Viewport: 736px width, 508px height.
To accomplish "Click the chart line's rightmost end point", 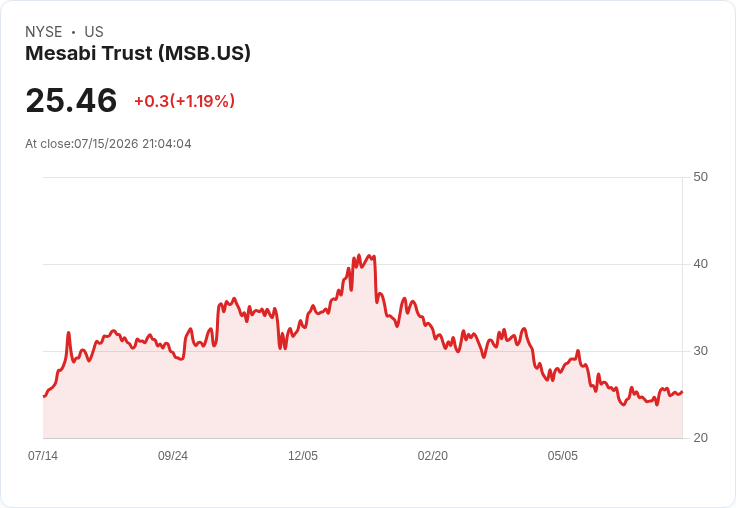I will click(x=682, y=392).
